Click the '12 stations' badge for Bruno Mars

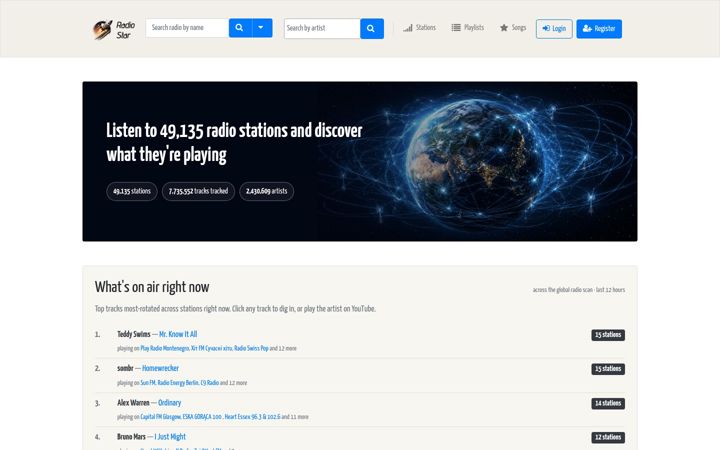[608, 438]
